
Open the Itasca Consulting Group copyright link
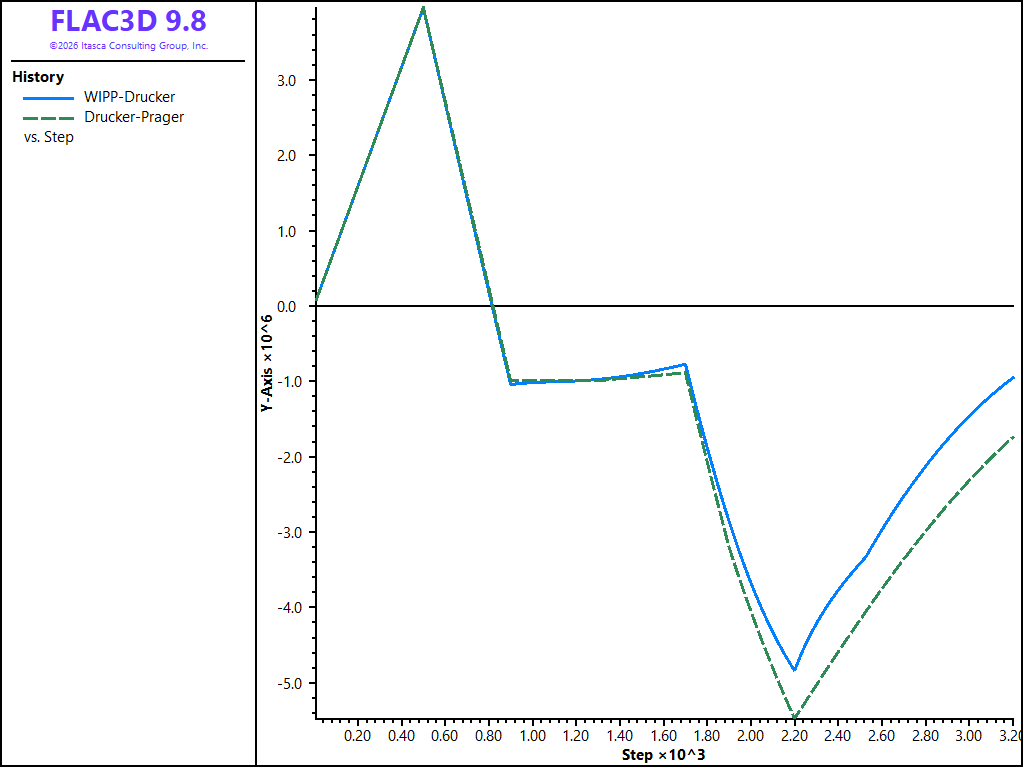[129, 46]
